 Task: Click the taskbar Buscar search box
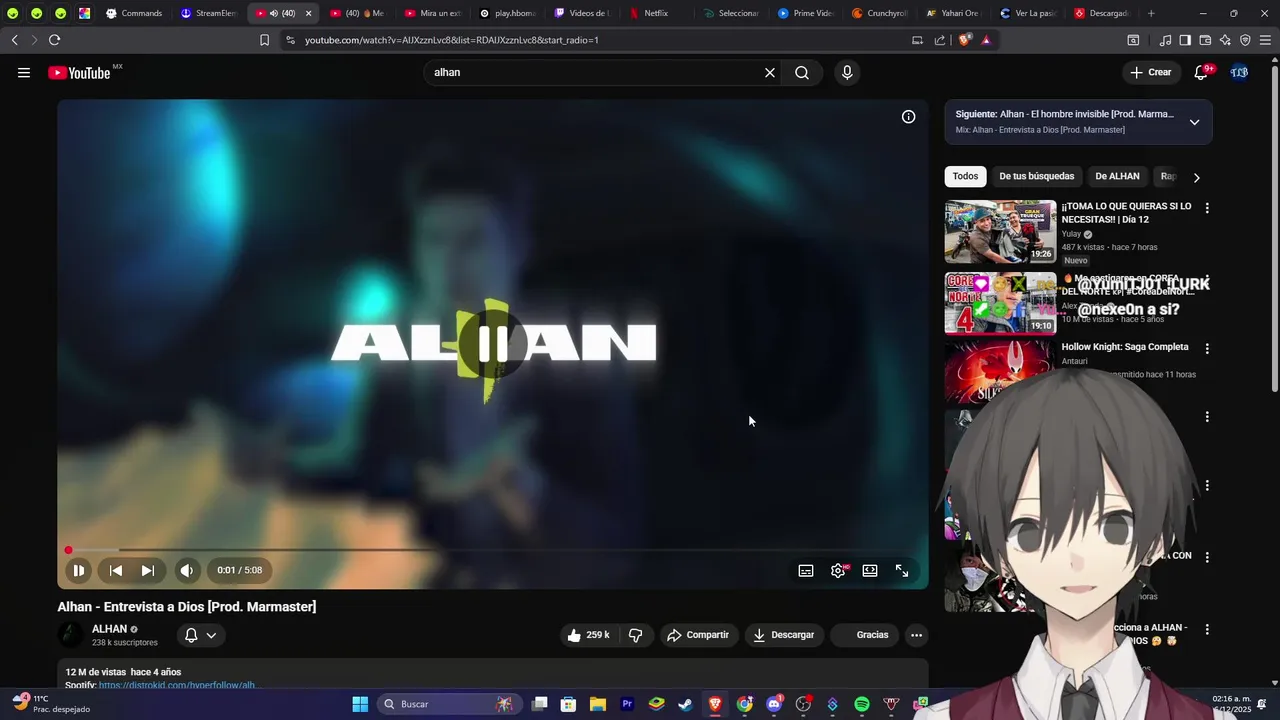coord(449,704)
